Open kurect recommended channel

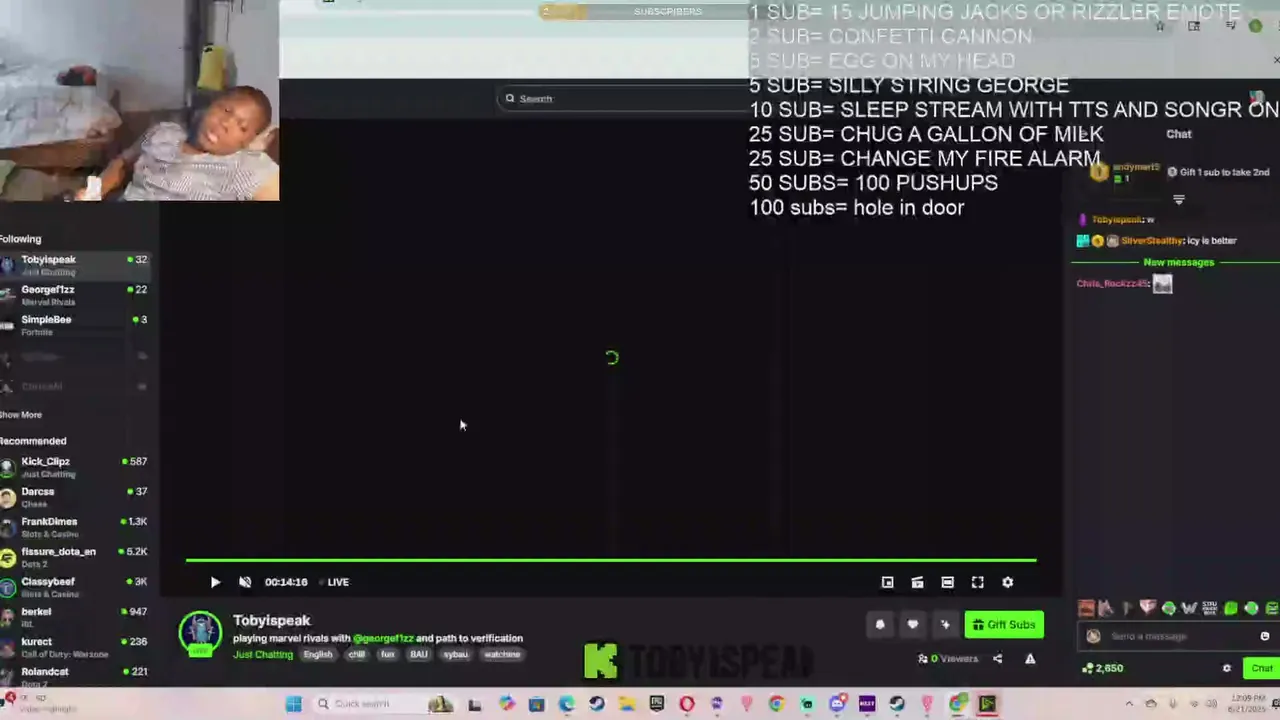[75, 647]
